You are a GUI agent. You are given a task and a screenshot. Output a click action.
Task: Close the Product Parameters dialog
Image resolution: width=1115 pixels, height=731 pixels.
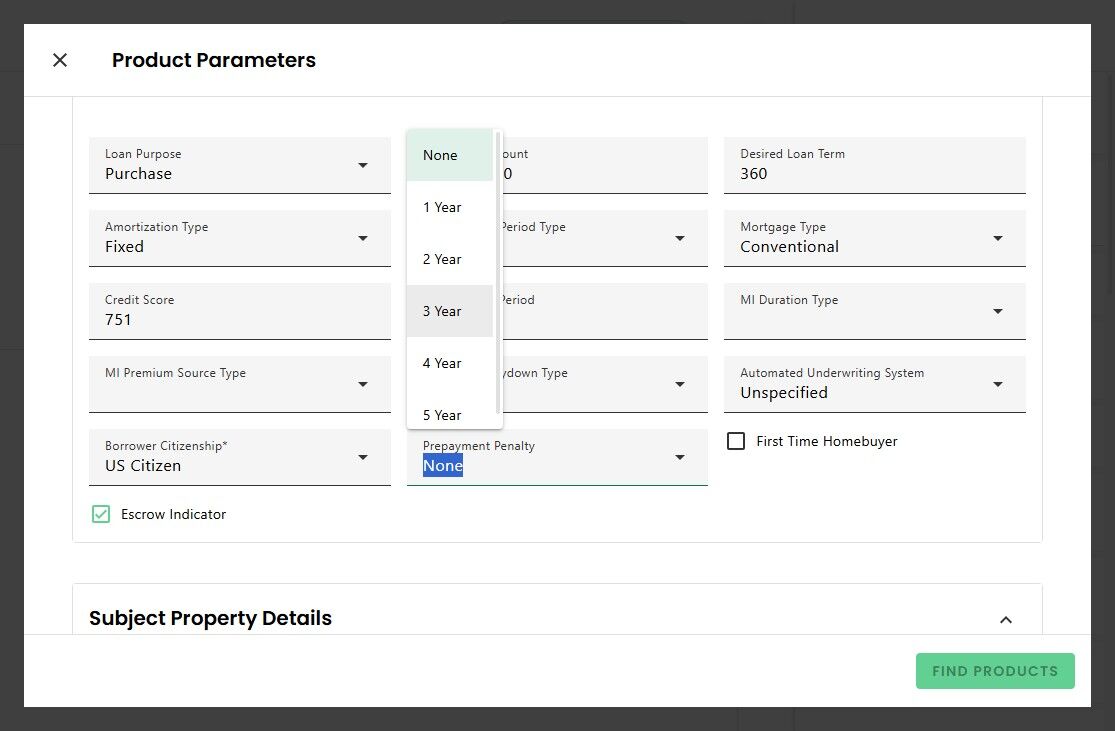[x=60, y=60]
